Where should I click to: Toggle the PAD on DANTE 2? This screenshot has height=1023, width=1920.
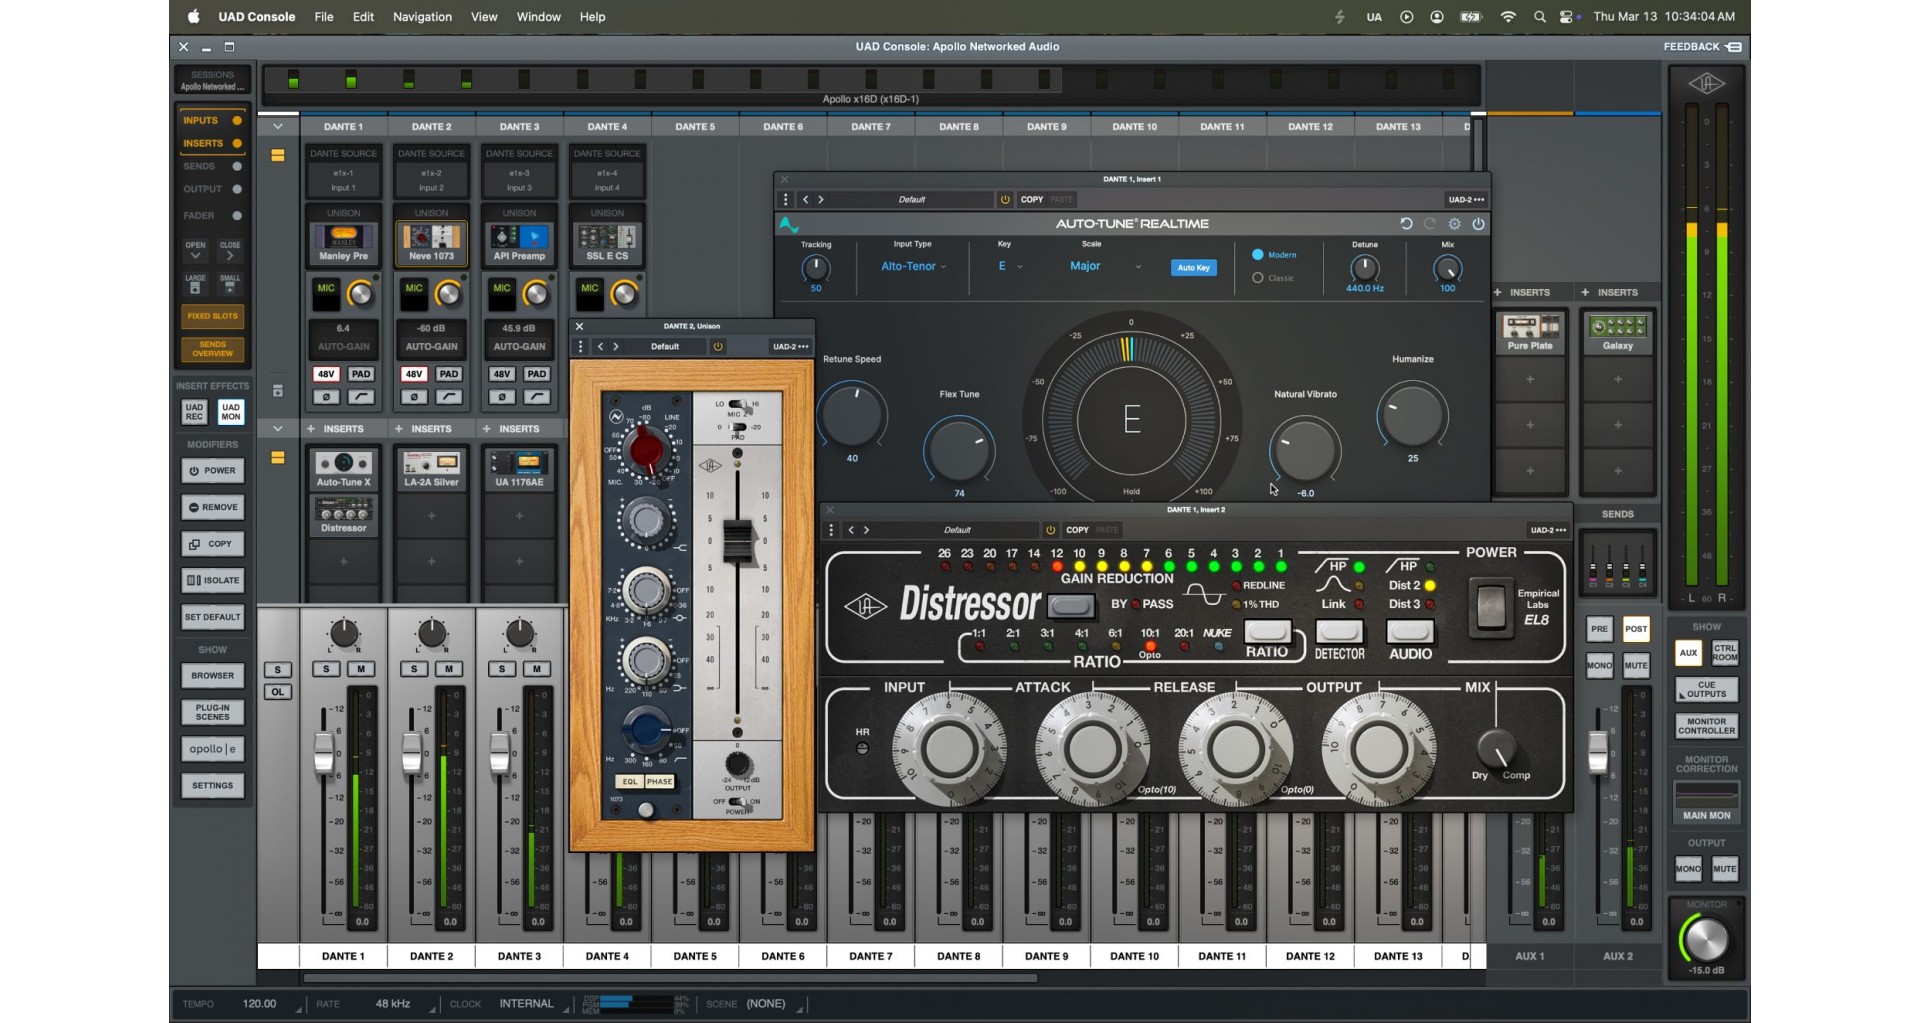[x=449, y=374]
